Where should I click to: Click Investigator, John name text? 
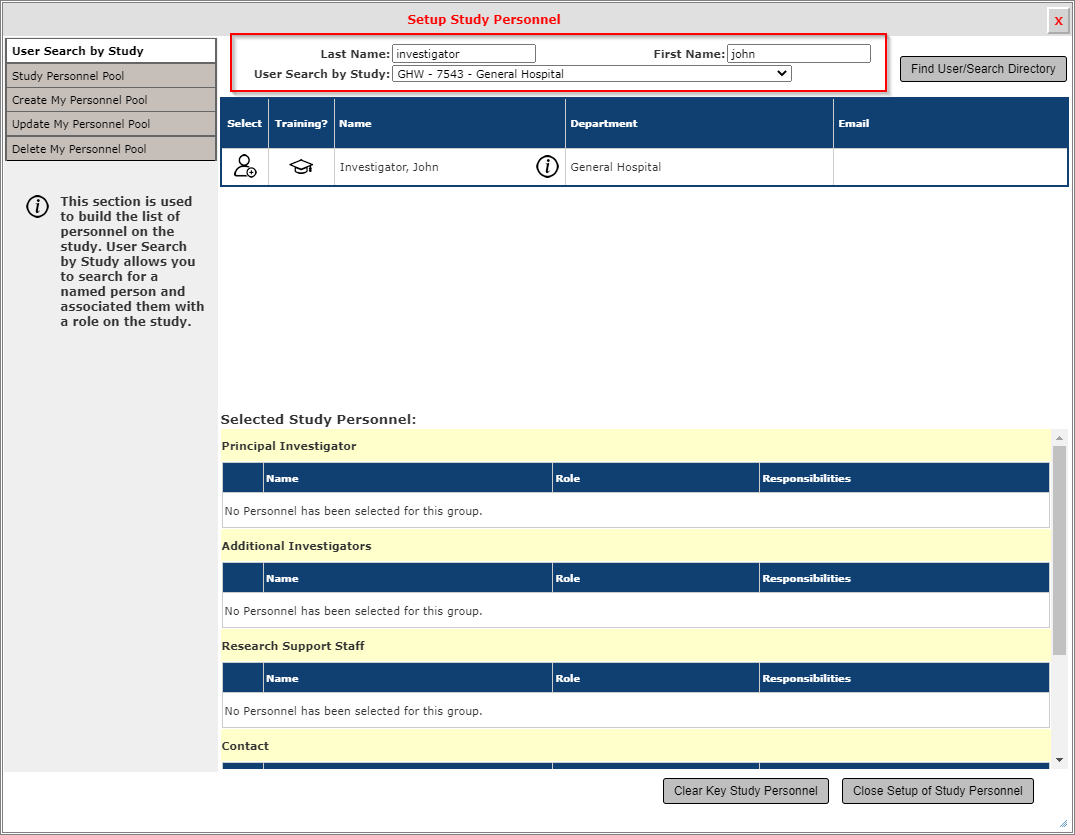click(x=389, y=167)
